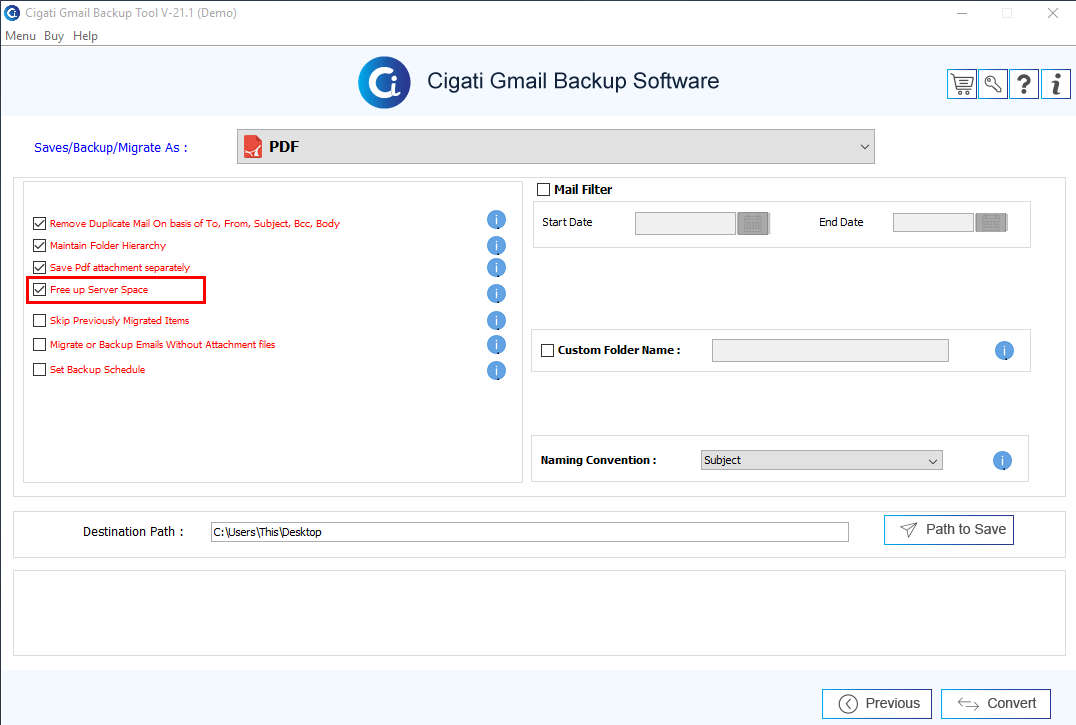Uncheck Save Pdf attachment separately
The height and width of the screenshot is (725, 1076).
click(x=40, y=268)
